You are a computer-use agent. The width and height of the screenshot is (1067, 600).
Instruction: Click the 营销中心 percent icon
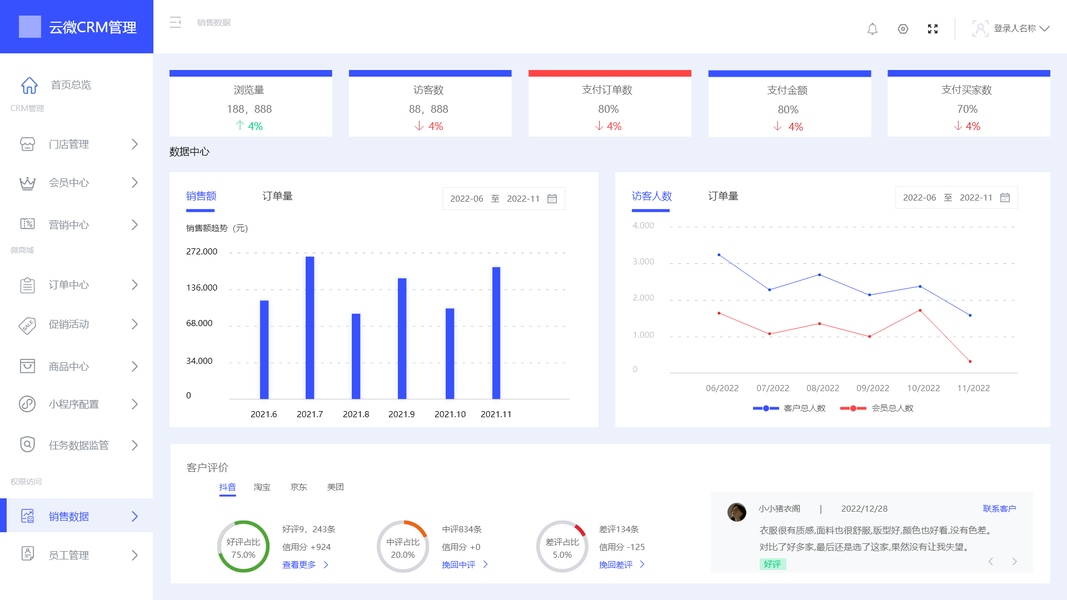pyautogui.click(x=27, y=224)
